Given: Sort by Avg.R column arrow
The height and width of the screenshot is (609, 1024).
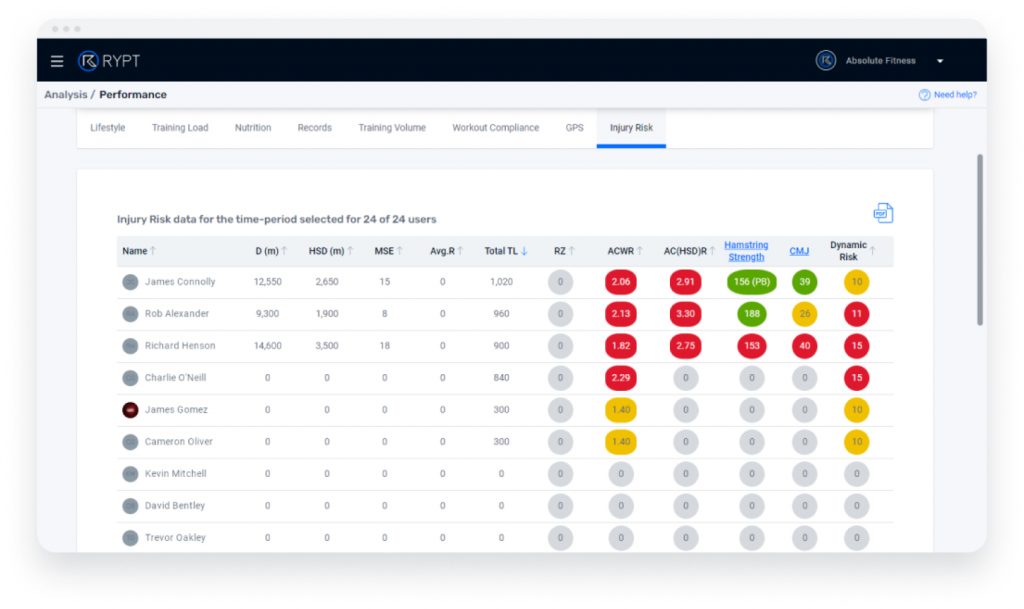Looking at the screenshot, I should click(x=460, y=251).
